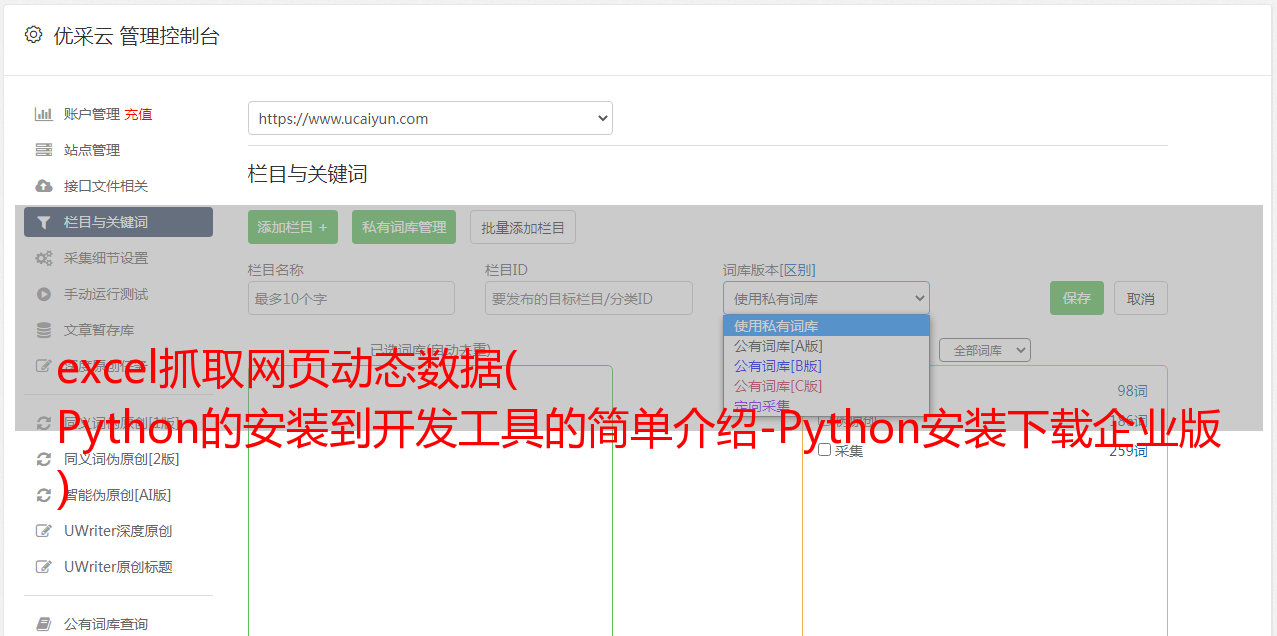Click the bar chart icon for 账户管理
The width and height of the screenshot is (1277, 636).
click(43, 114)
